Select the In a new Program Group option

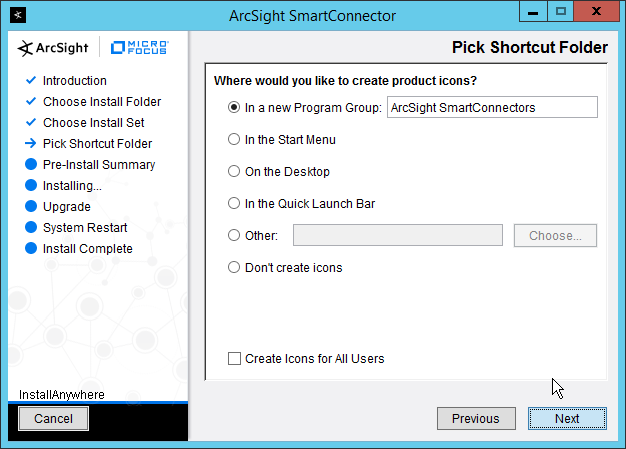(235, 108)
